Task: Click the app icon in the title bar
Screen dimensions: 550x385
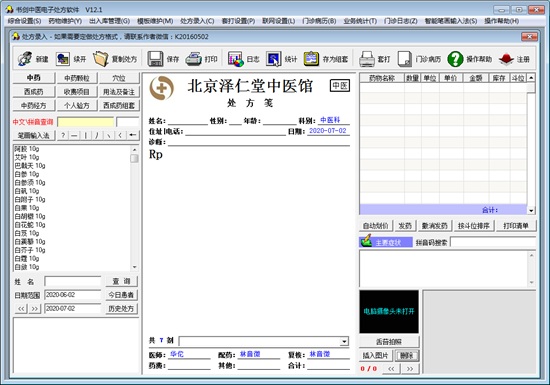Action: tap(9, 9)
